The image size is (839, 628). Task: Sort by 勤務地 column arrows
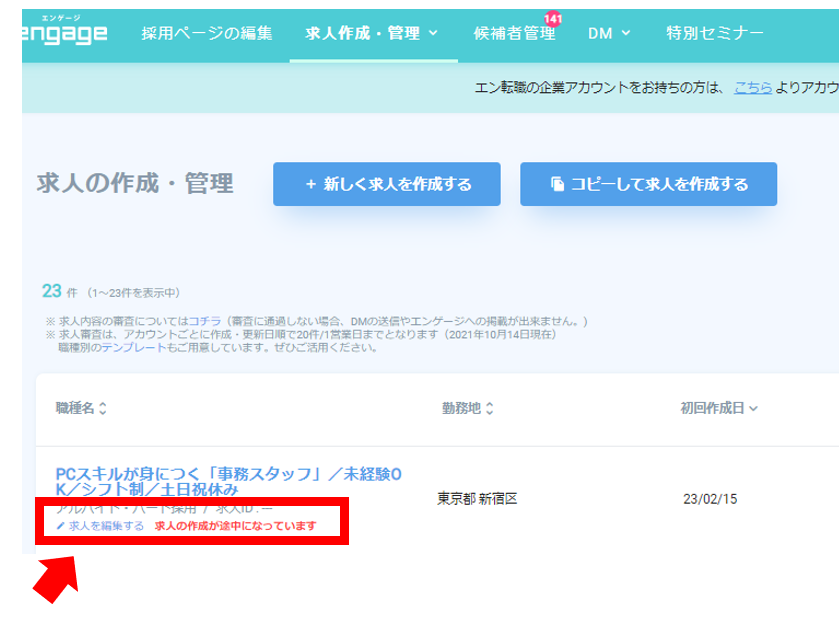(x=489, y=408)
